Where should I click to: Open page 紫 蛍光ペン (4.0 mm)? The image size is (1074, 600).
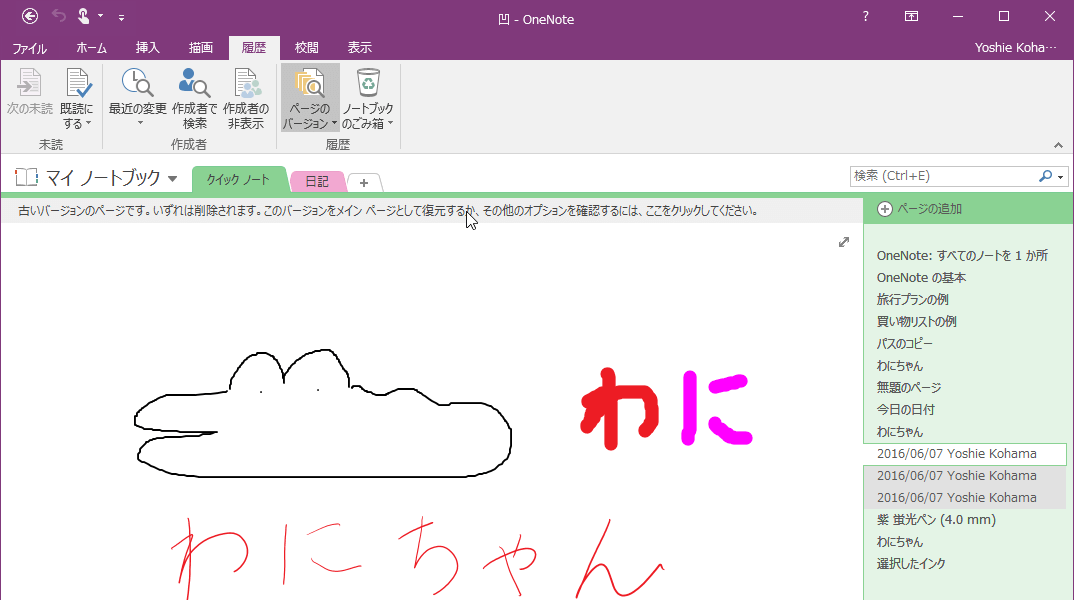point(936,519)
